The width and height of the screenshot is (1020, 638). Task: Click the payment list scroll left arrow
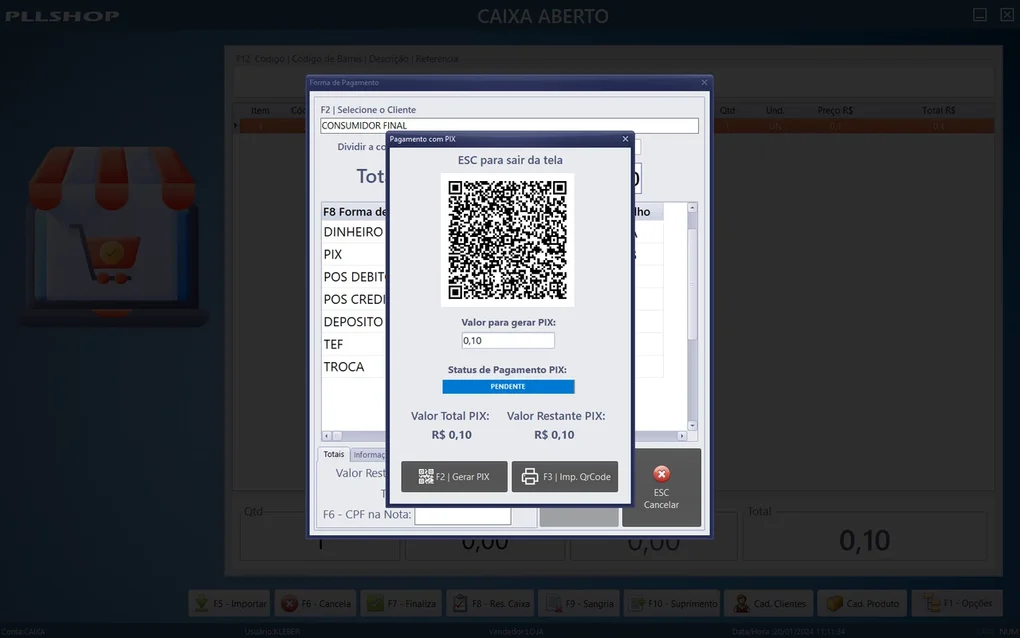point(327,436)
